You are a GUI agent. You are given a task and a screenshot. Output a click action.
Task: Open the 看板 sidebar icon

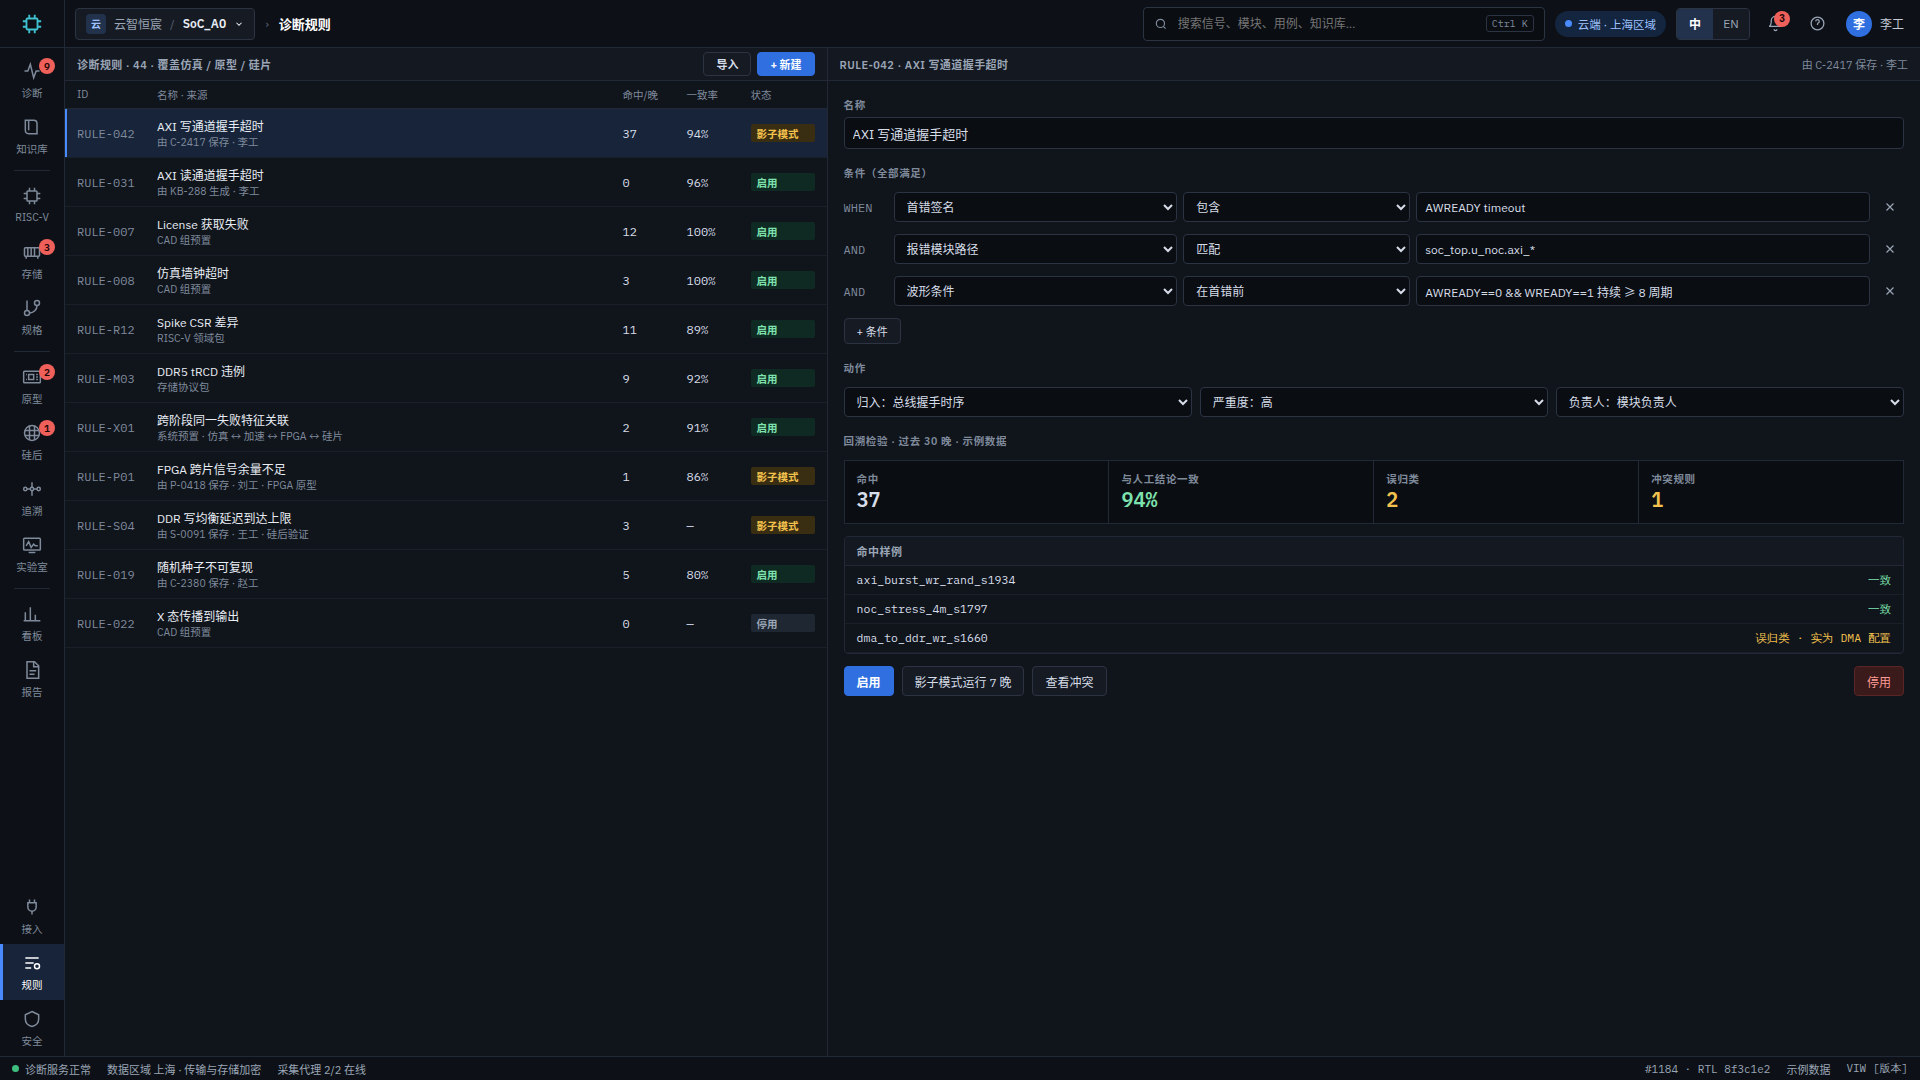click(32, 623)
